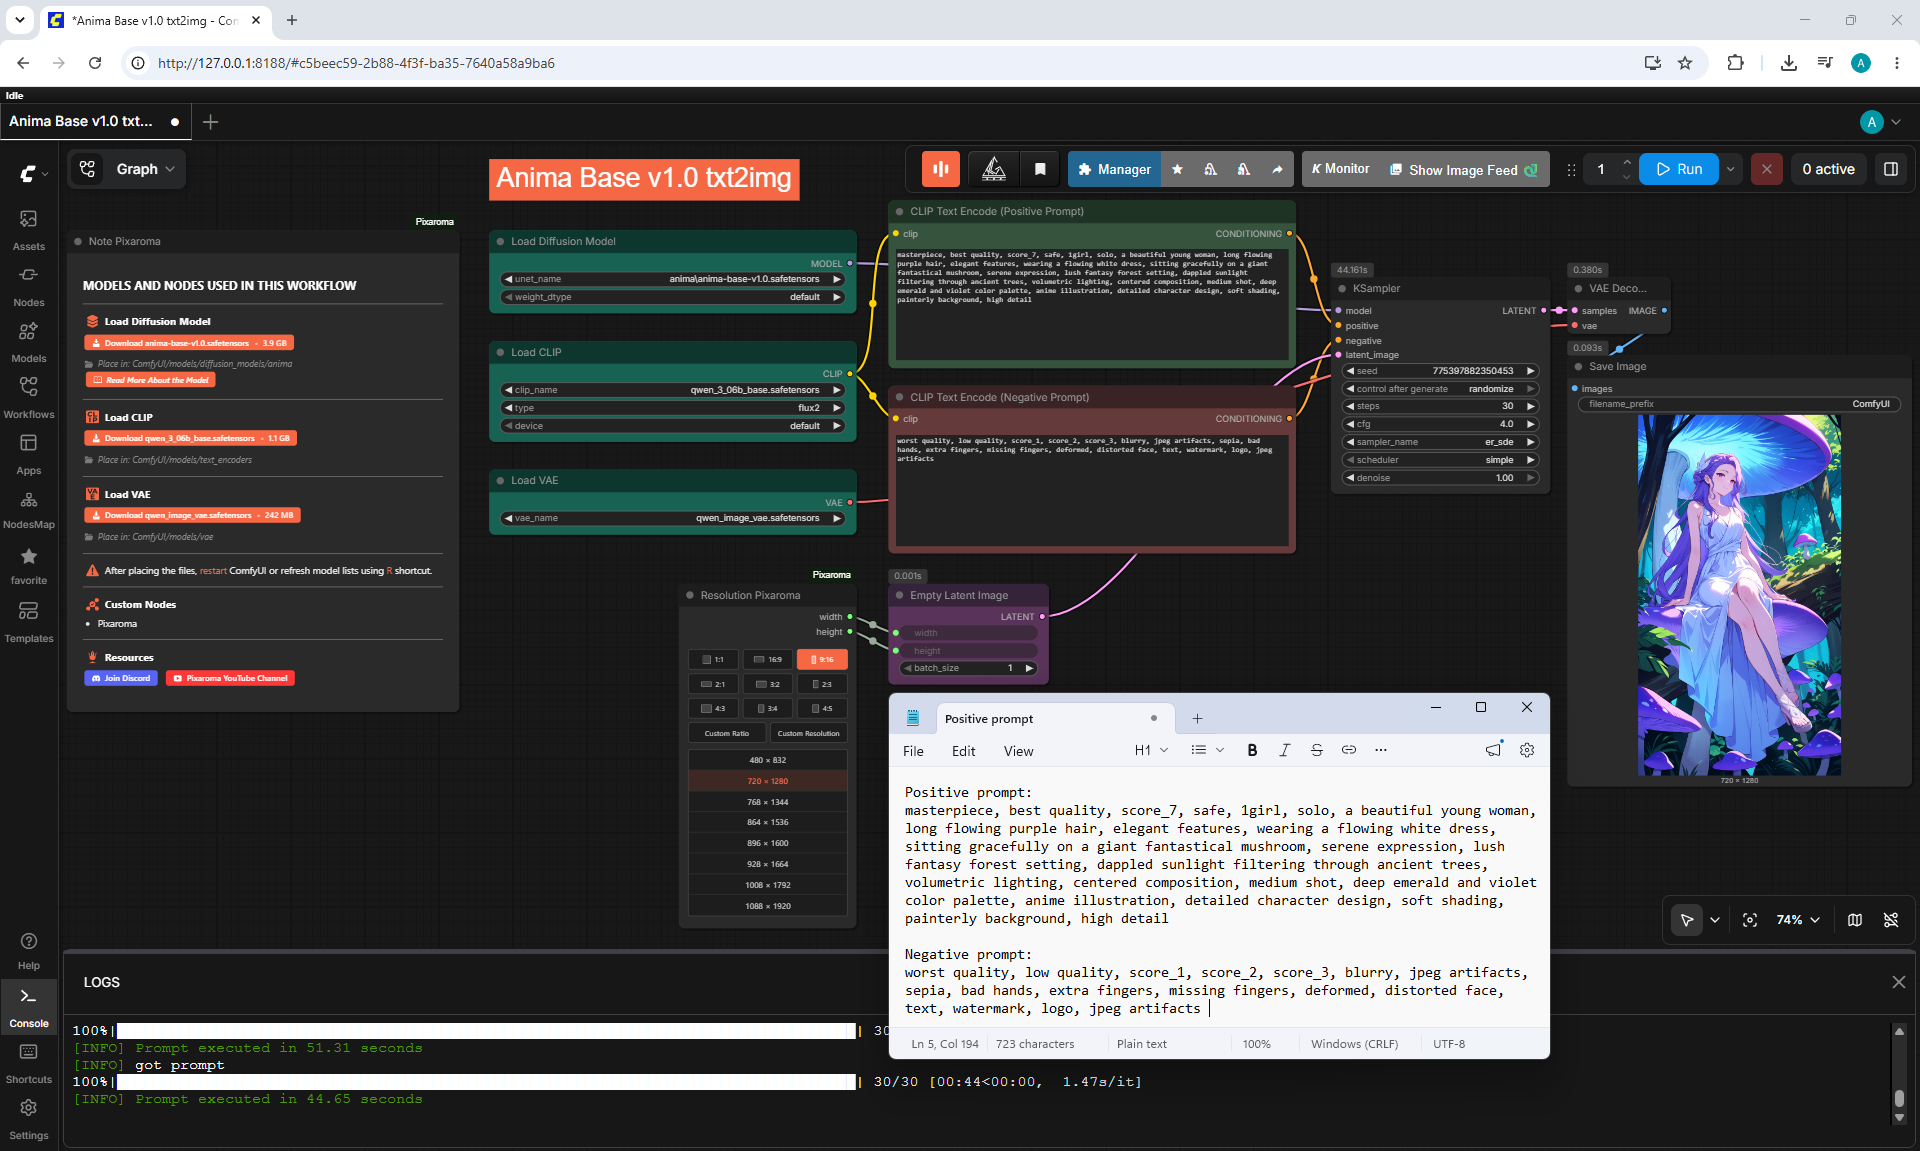Click the Custom Resolution button

(x=809, y=733)
